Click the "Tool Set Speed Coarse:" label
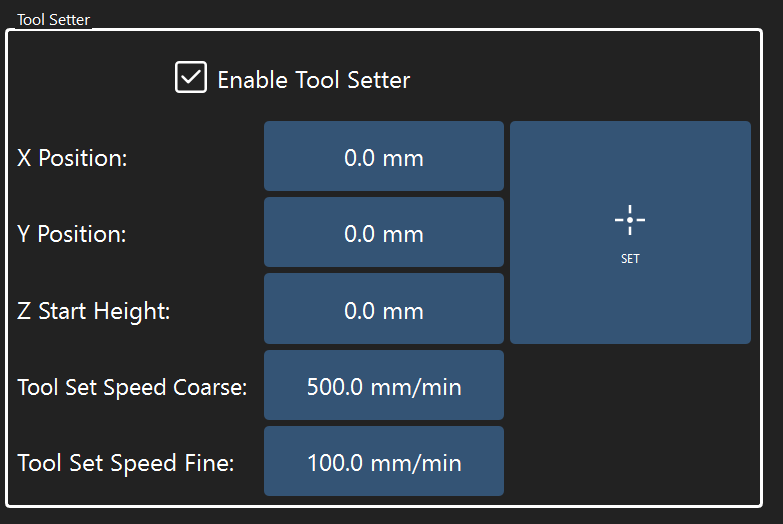This screenshot has height=524, width=783. coord(132,387)
